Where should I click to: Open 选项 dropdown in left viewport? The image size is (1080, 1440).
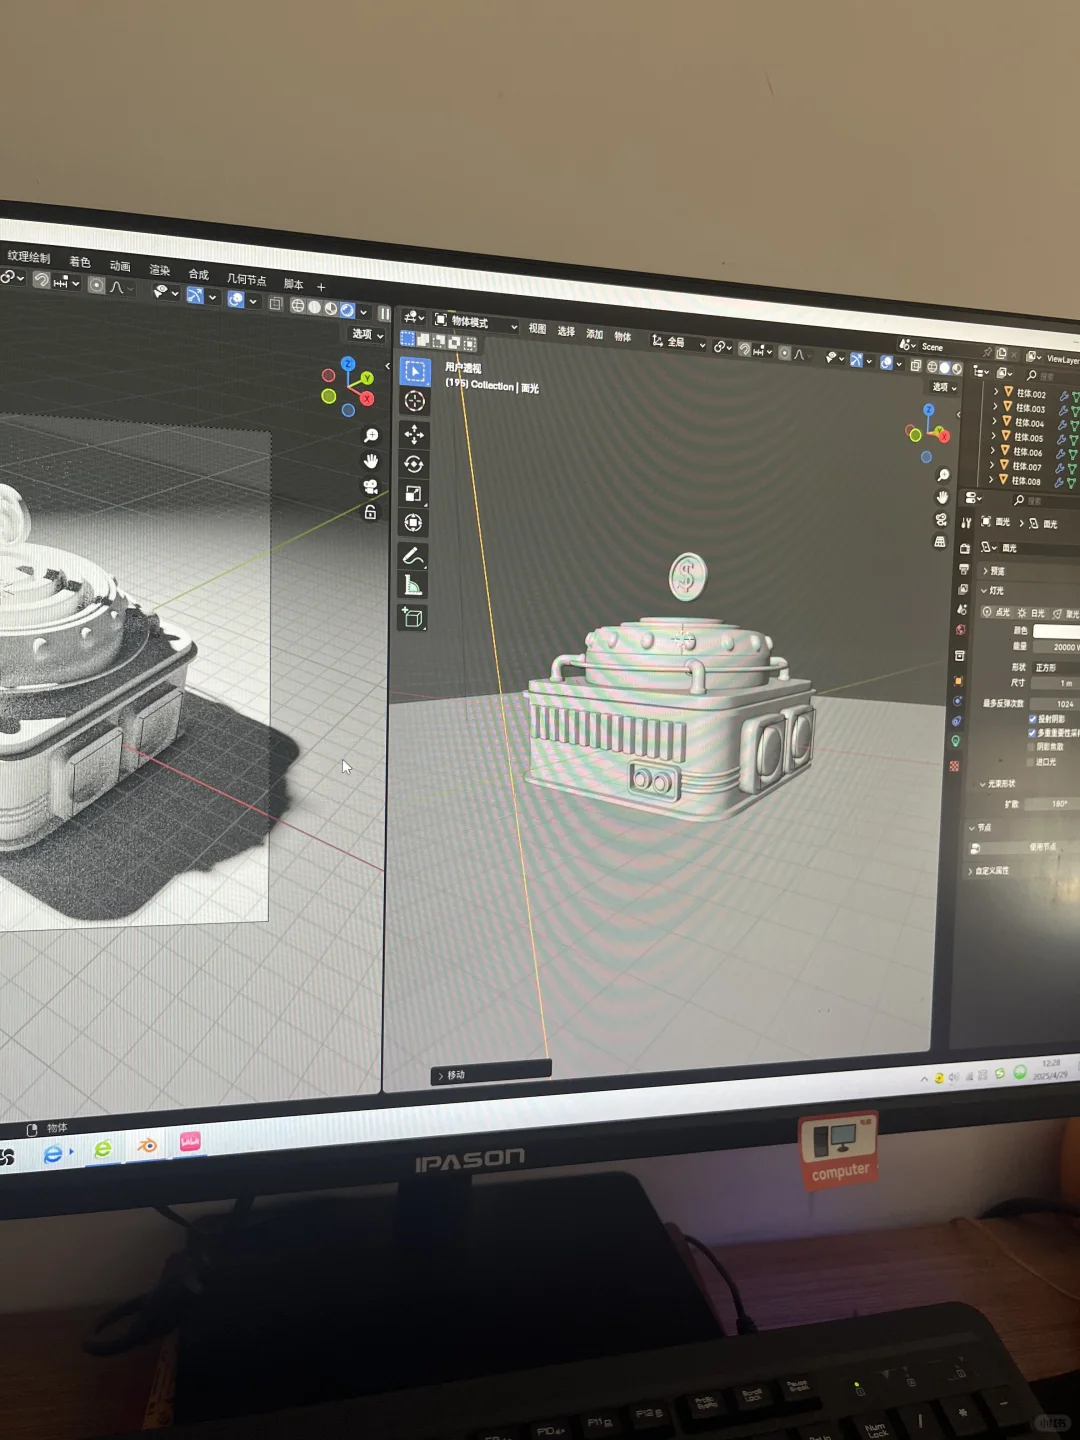(367, 334)
